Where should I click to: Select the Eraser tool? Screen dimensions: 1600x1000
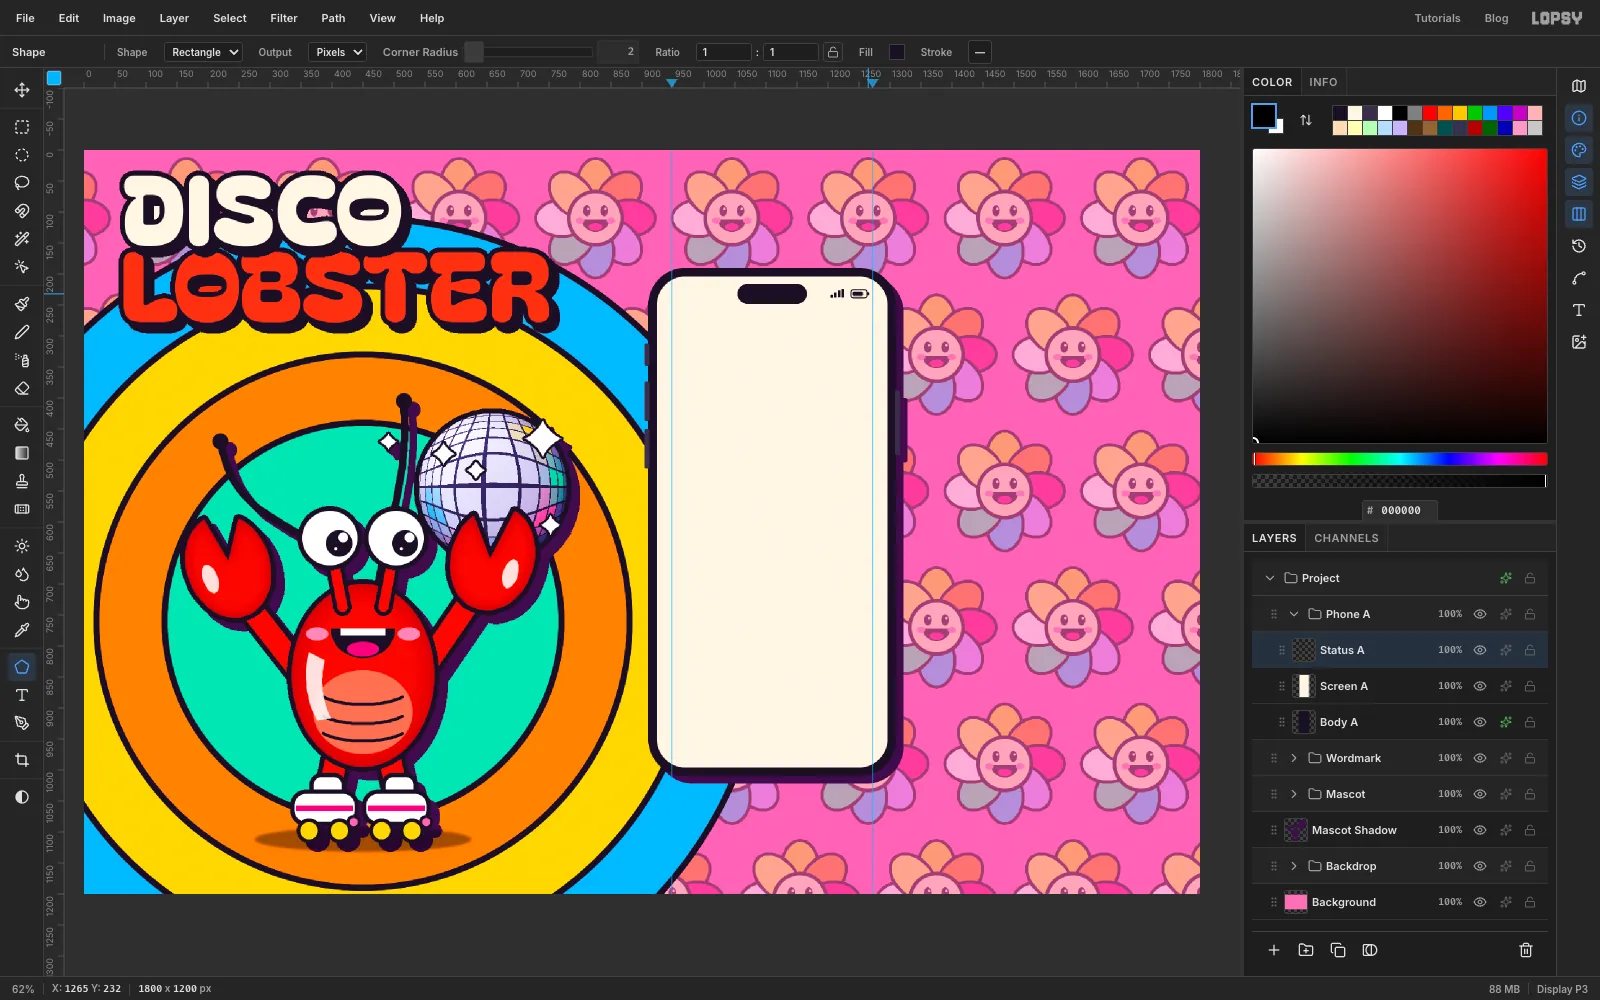tap(22, 388)
